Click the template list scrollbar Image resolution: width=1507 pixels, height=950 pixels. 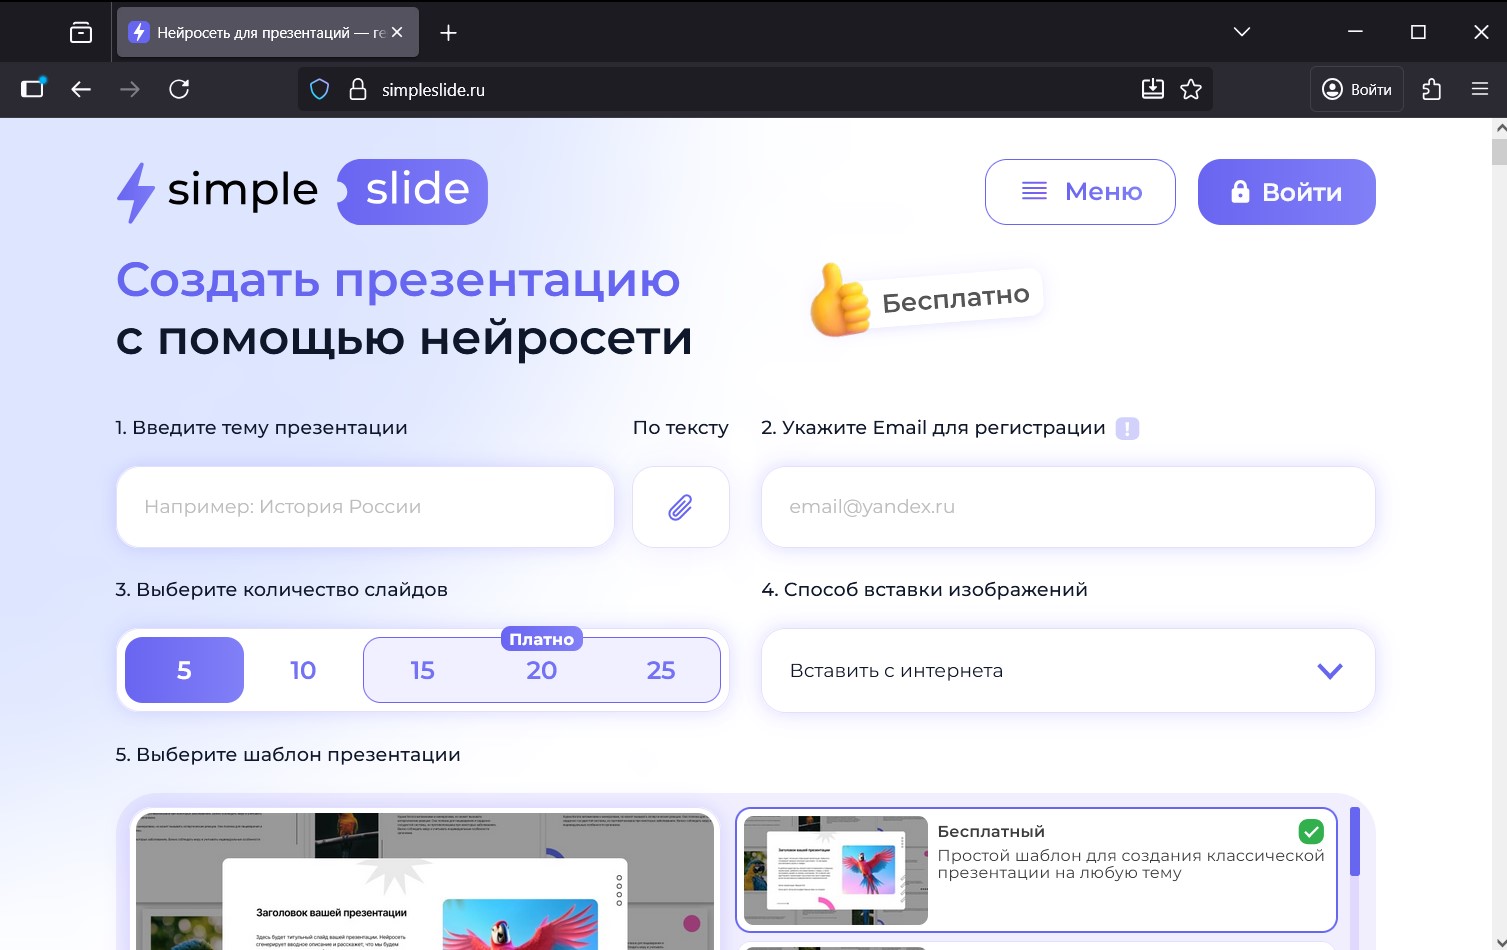(x=1355, y=842)
